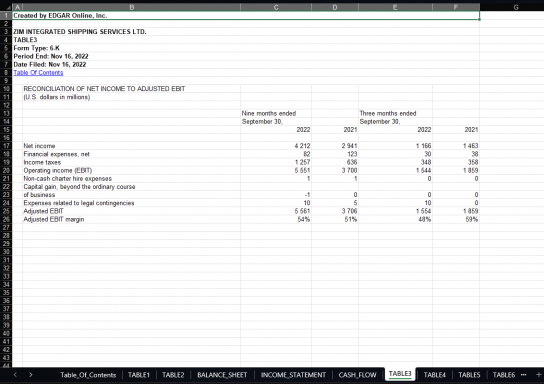Screen dimensions: 544x384
Task: Click 'Operating income (EBIT)' label
Action: tap(58, 170)
